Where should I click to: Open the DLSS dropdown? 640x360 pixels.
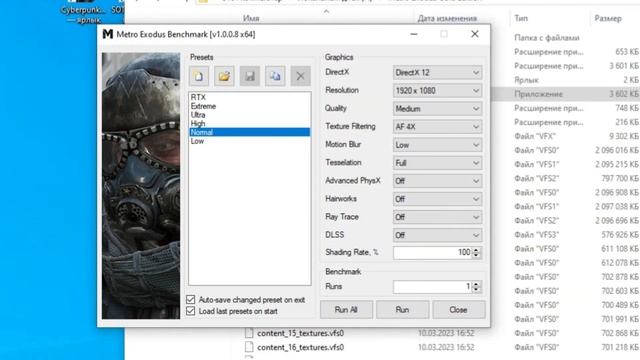coord(437,235)
